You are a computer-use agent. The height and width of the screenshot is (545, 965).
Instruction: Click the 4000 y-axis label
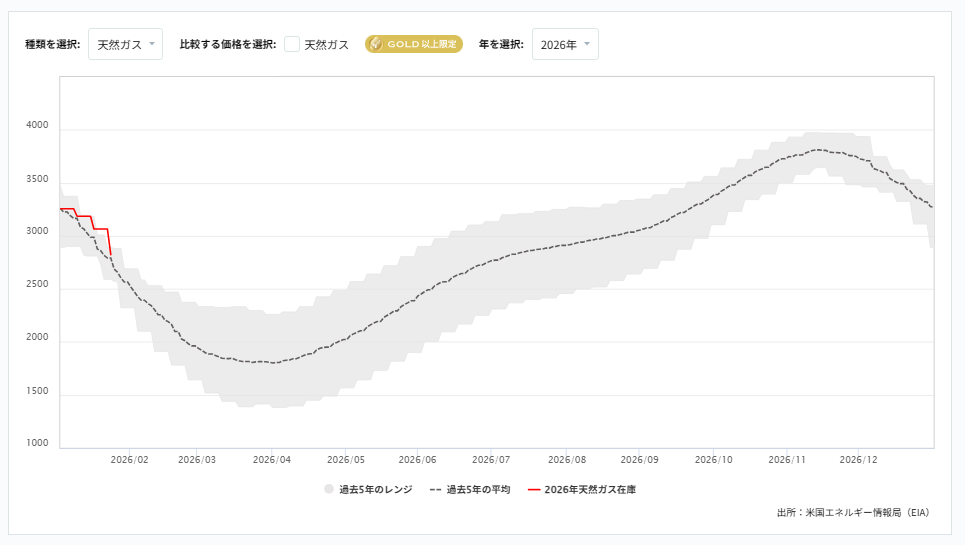pos(37,125)
